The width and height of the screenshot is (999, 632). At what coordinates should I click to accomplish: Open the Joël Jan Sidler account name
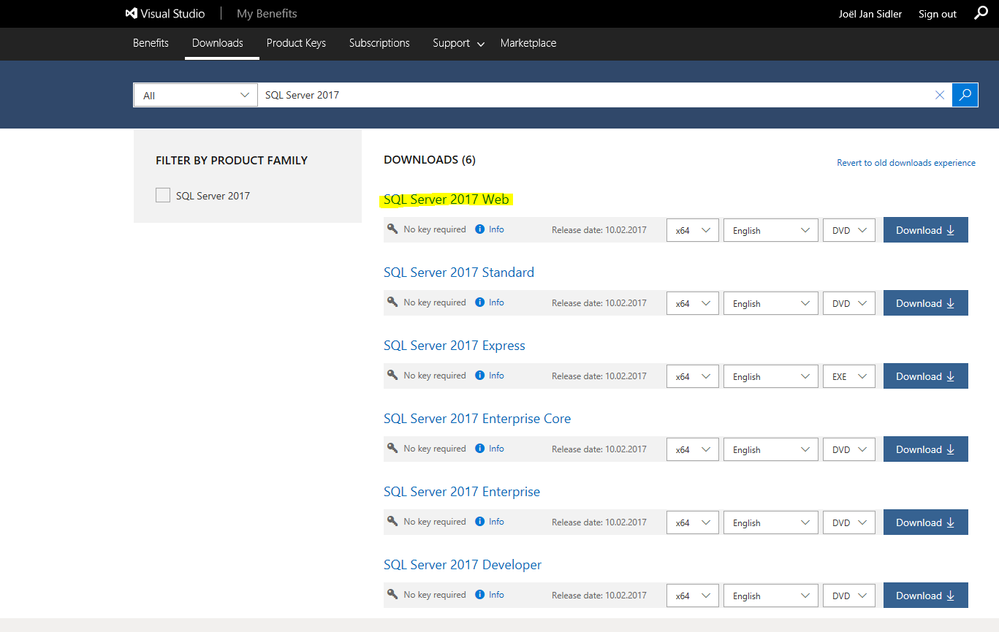click(870, 14)
